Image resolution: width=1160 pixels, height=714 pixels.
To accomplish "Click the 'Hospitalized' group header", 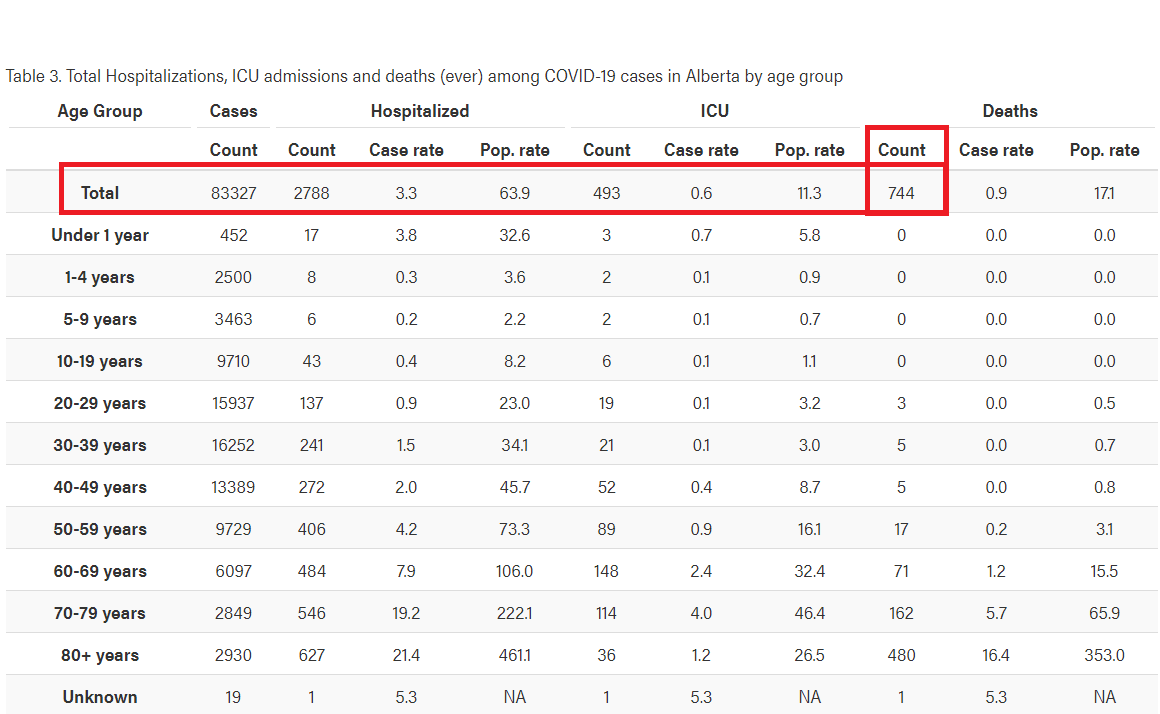I will (420, 111).
